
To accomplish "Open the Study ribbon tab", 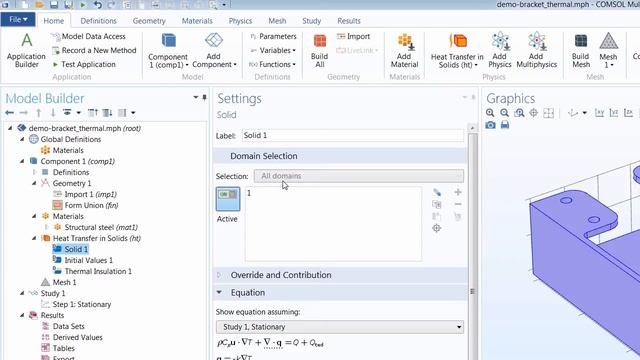I will click(x=311, y=21).
